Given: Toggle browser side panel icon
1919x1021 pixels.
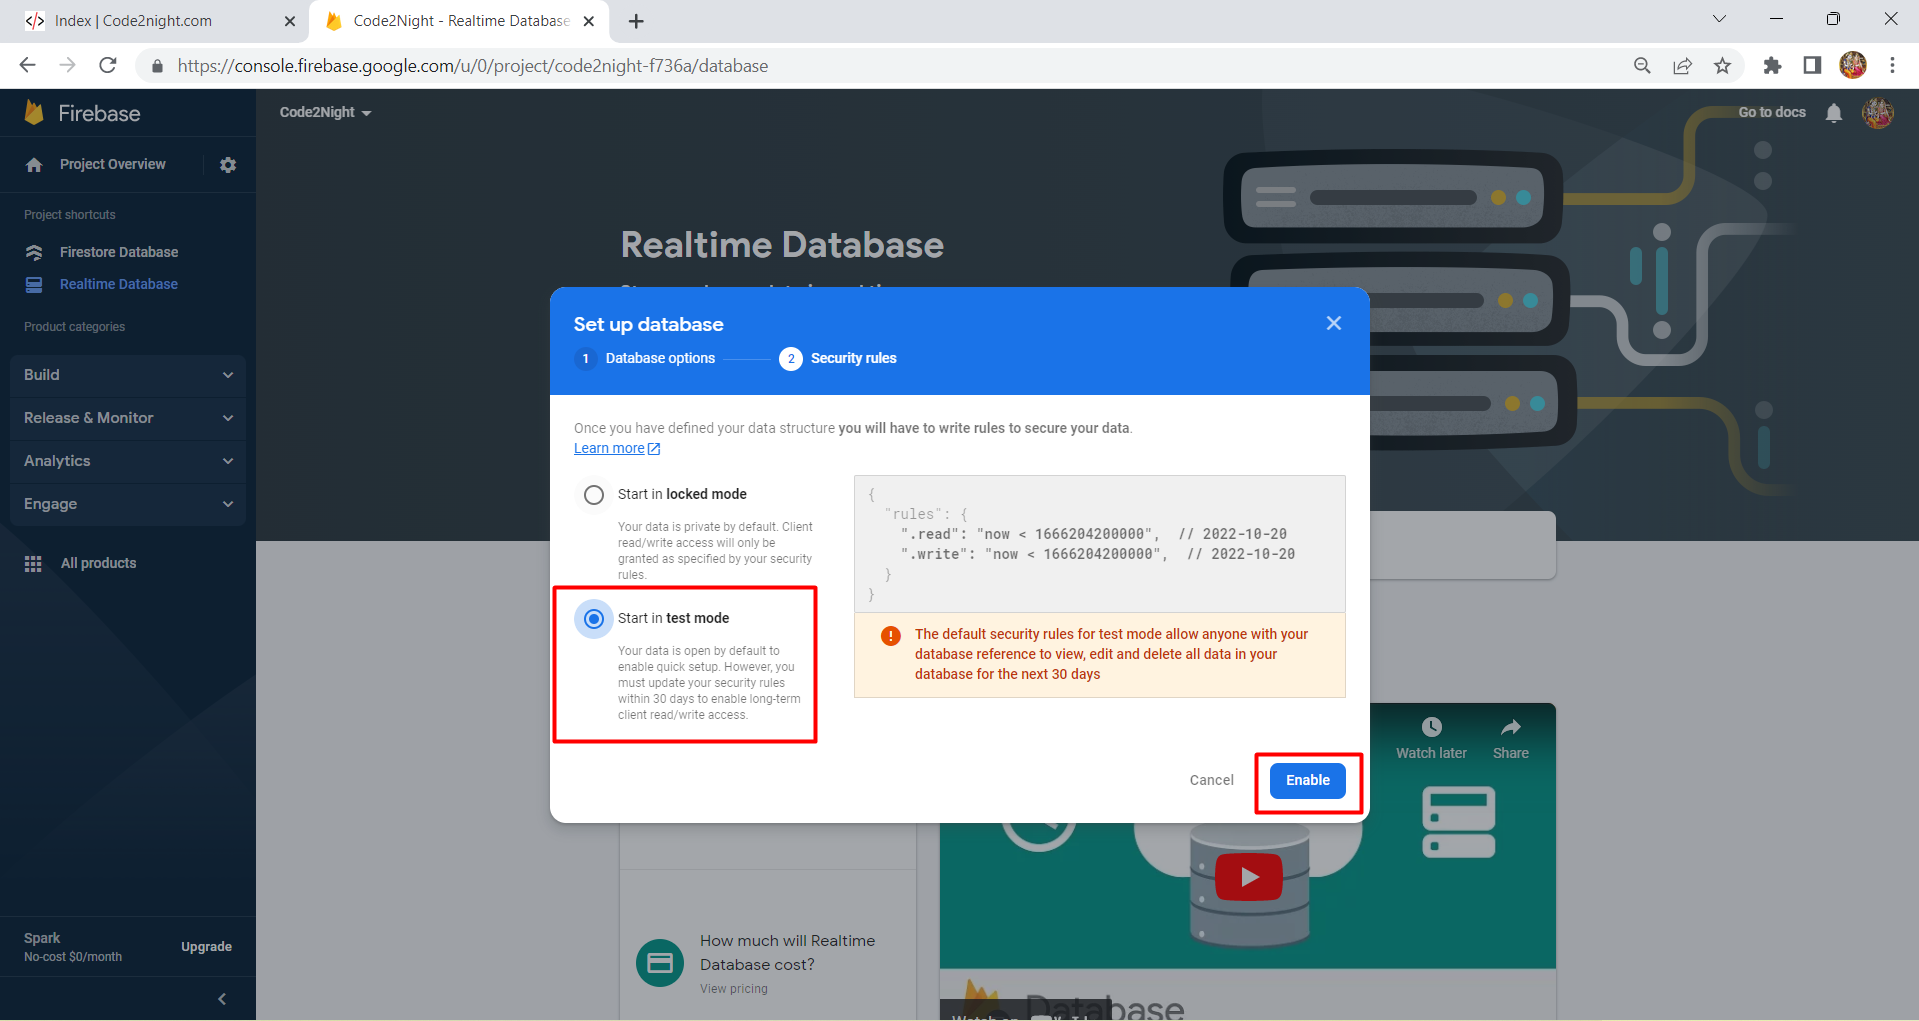Looking at the screenshot, I should (1812, 65).
